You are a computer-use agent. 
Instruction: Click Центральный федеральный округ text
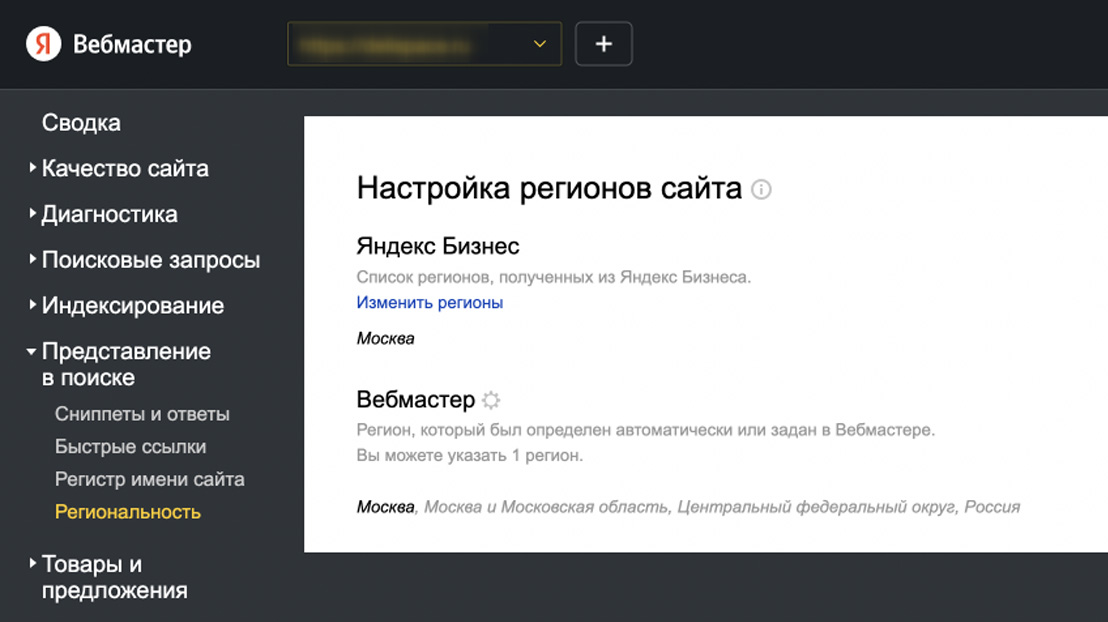pos(815,507)
